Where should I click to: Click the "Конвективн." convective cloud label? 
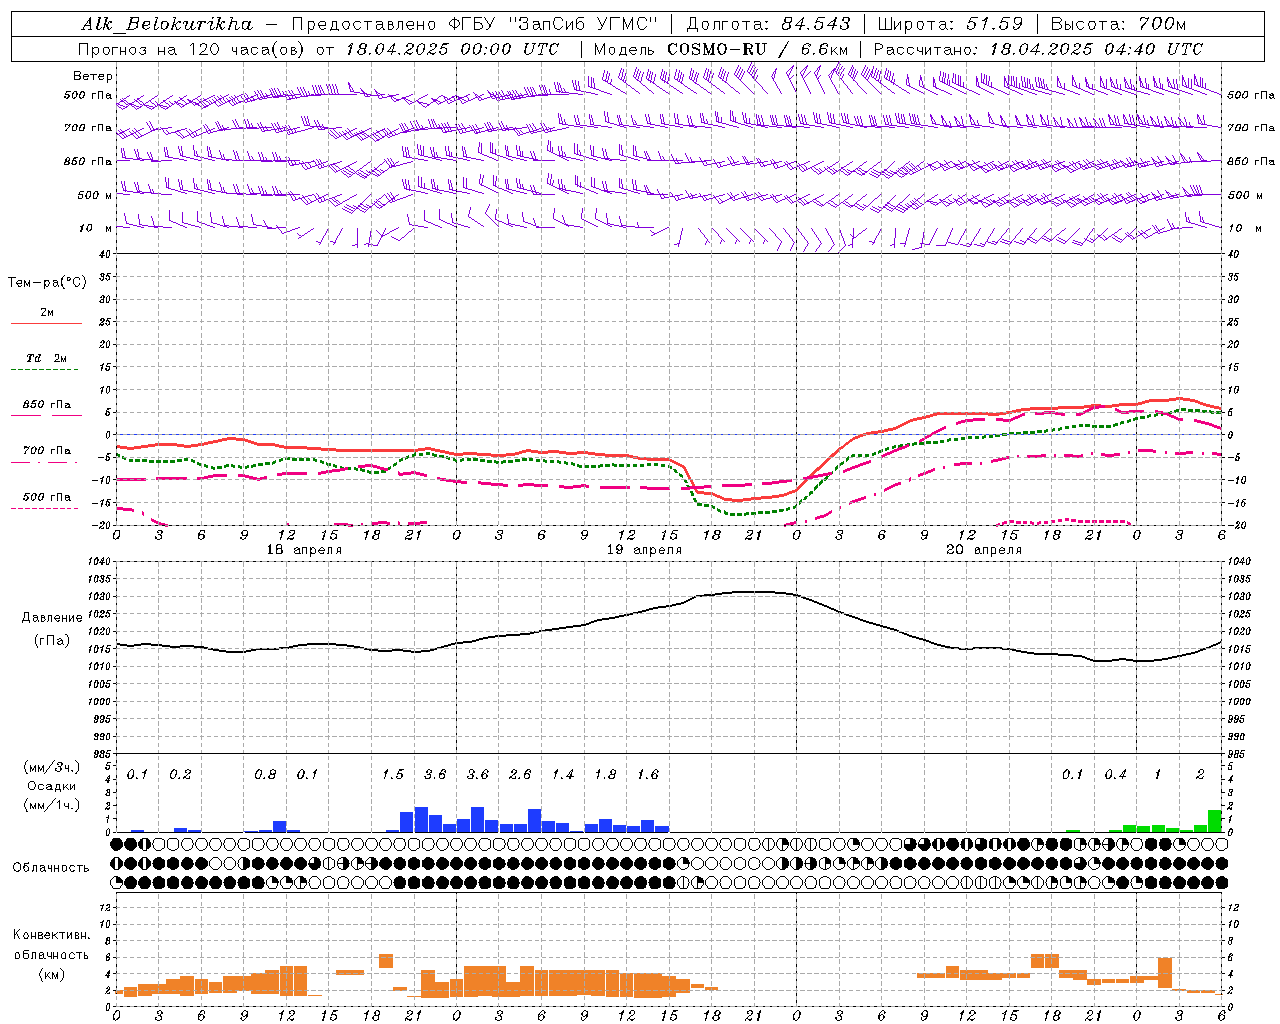point(51,935)
